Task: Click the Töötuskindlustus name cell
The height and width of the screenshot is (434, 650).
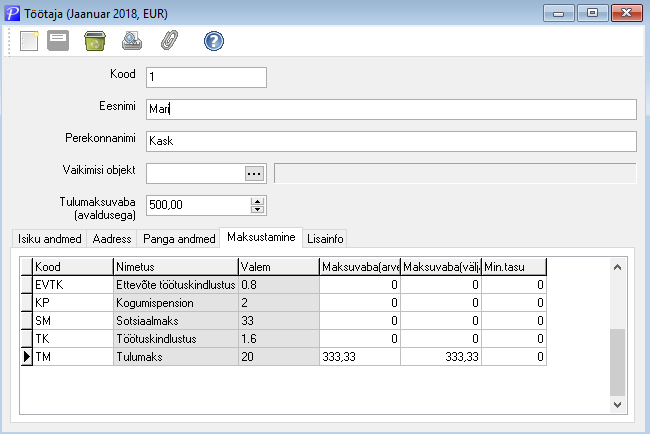Action: coord(176,339)
